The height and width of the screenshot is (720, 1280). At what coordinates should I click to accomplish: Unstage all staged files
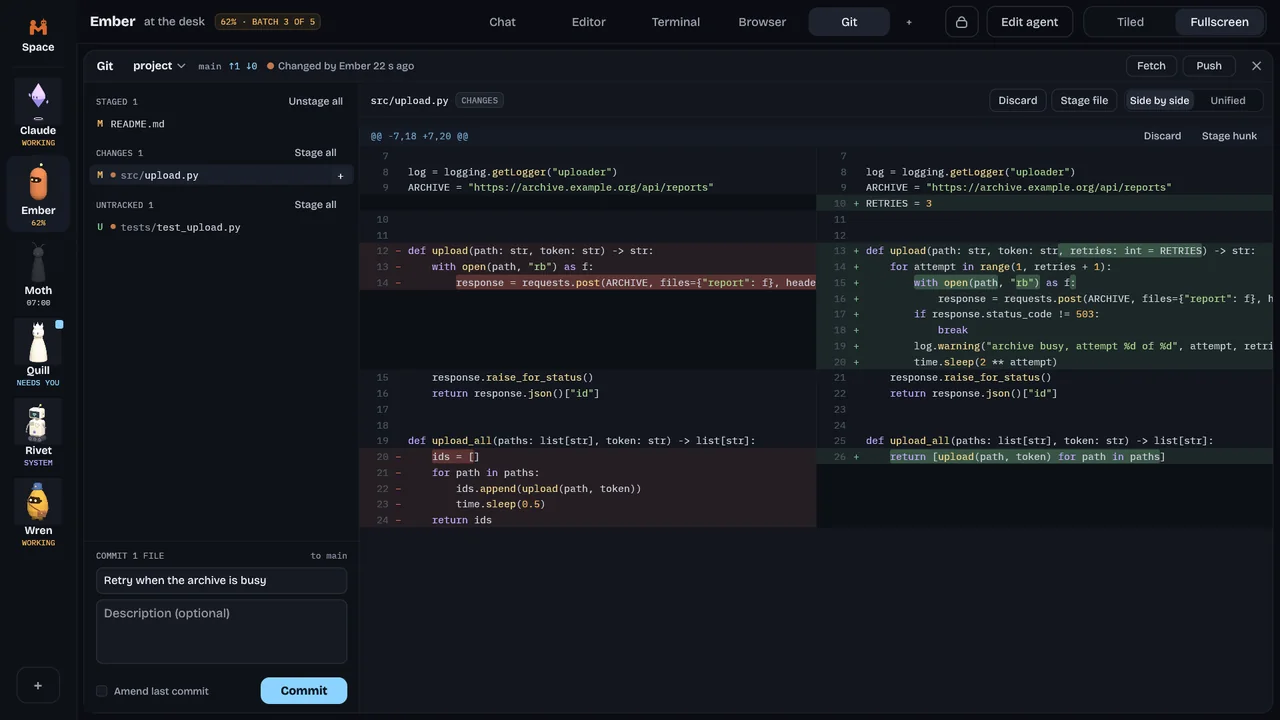pyautogui.click(x=316, y=102)
